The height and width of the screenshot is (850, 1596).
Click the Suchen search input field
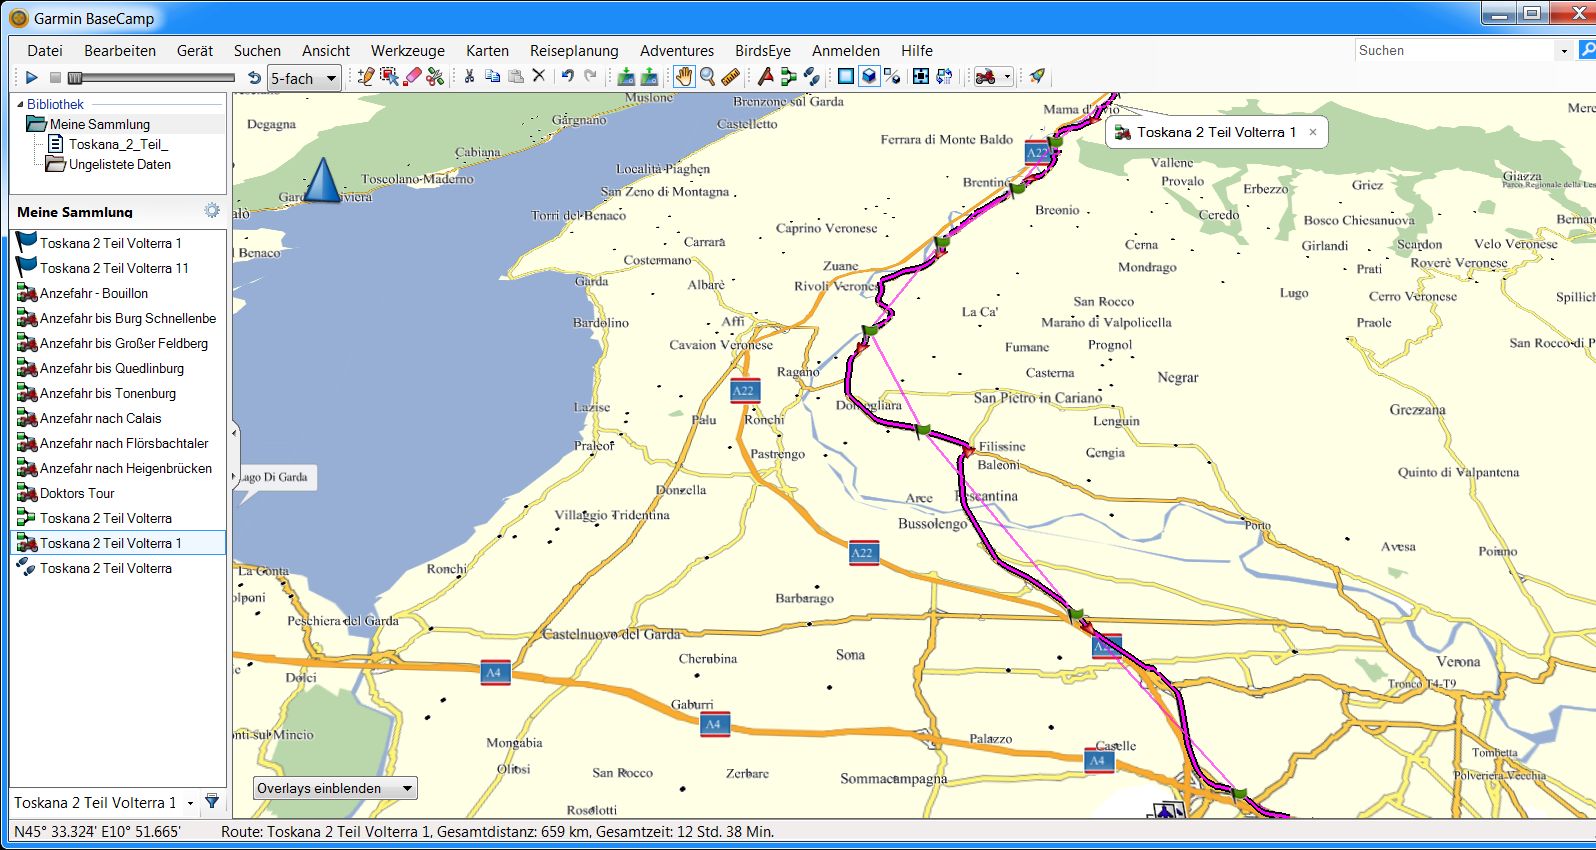tap(1455, 50)
